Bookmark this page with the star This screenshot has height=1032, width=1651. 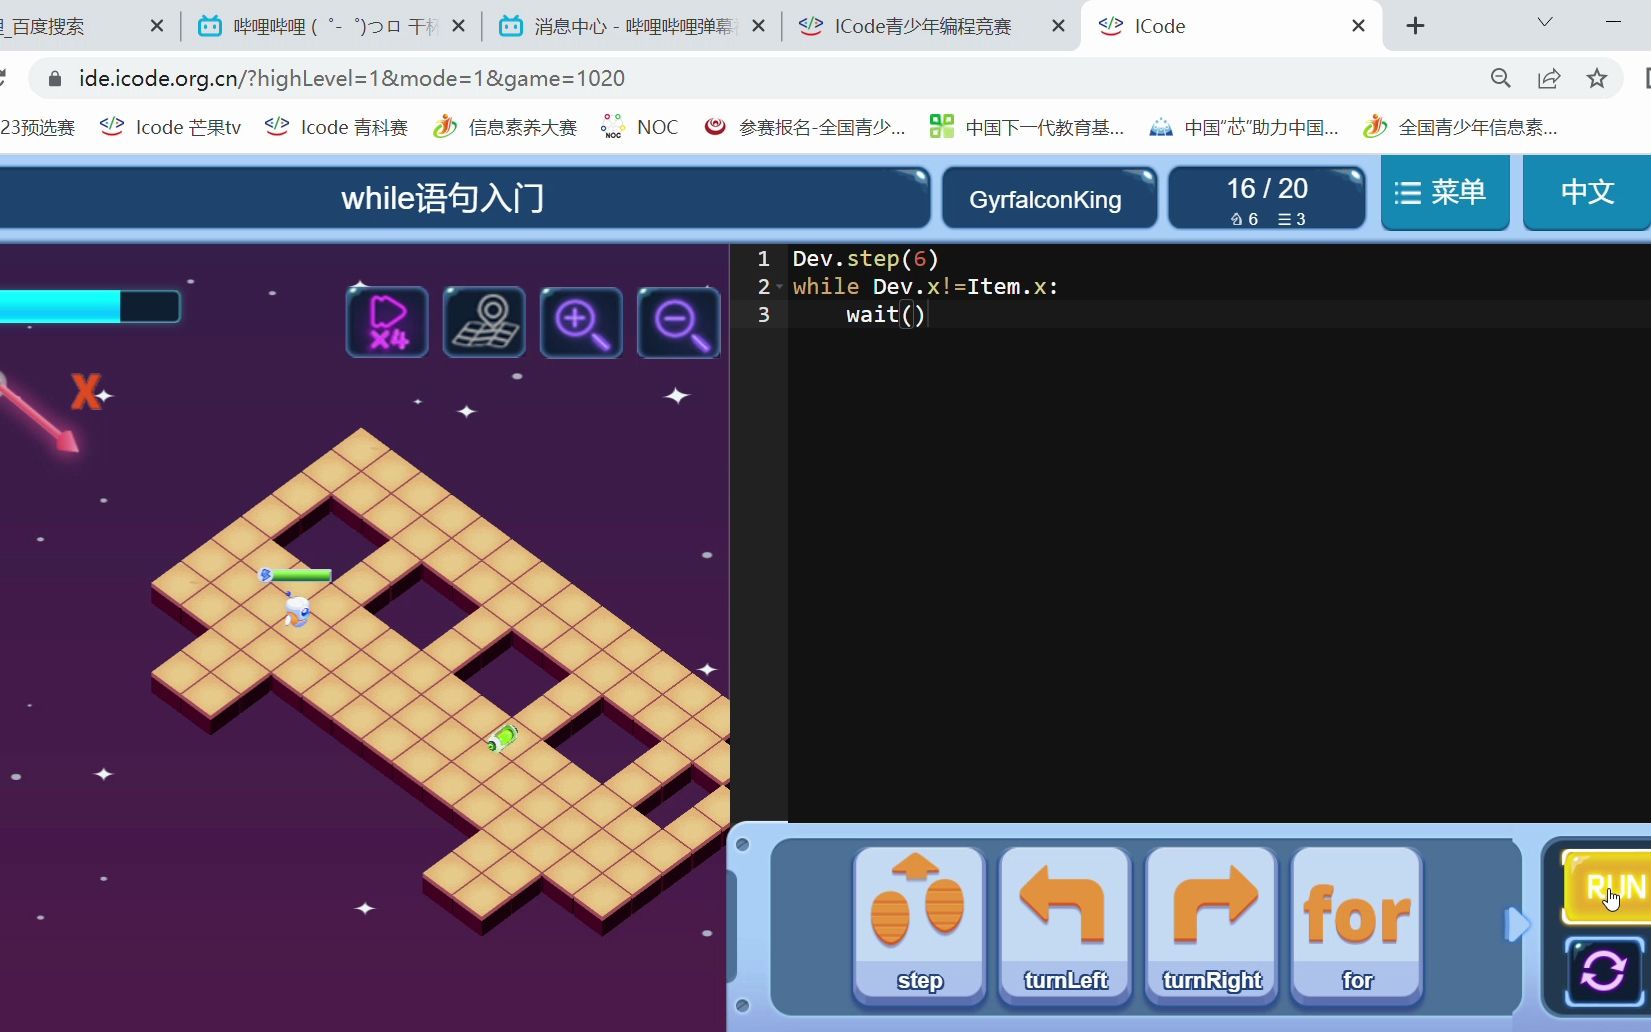coord(1597,78)
